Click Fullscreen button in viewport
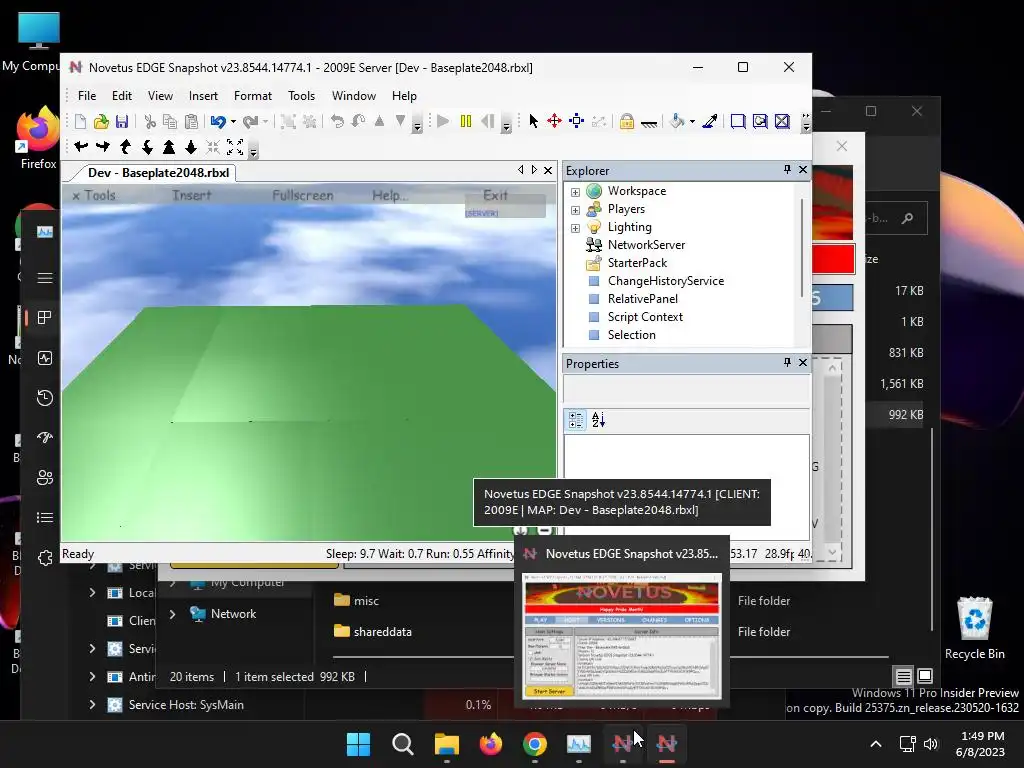This screenshot has height=768, width=1024. 302,195
